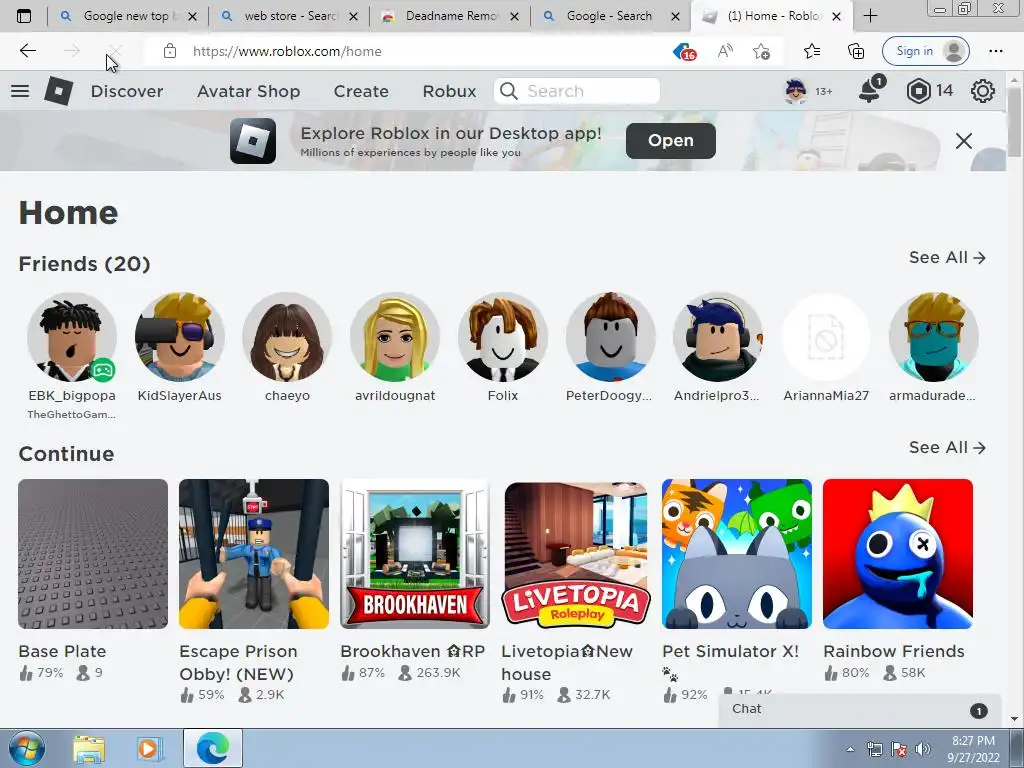Click the Edge Sign in button
The height and width of the screenshot is (768, 1024).
[x=925, y=51]
